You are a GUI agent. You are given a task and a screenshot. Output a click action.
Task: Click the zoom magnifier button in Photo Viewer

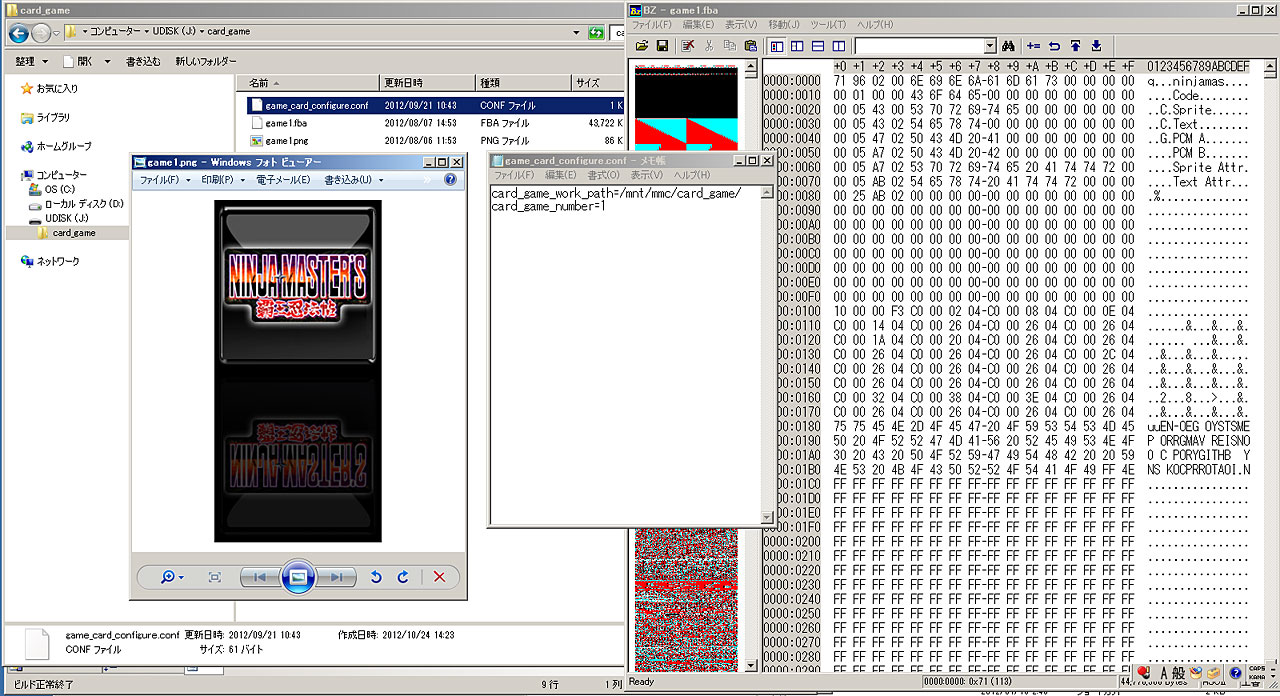[172, 577]
